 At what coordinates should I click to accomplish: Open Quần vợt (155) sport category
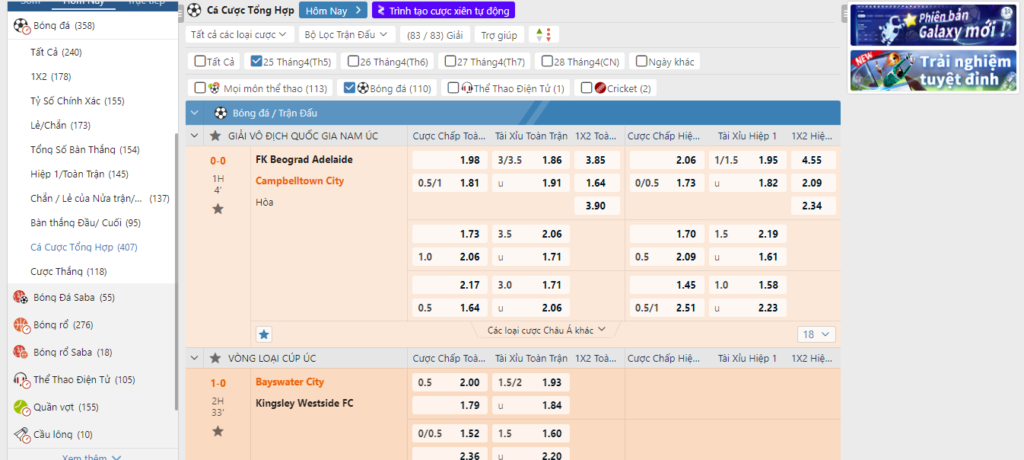pos(66,407)
